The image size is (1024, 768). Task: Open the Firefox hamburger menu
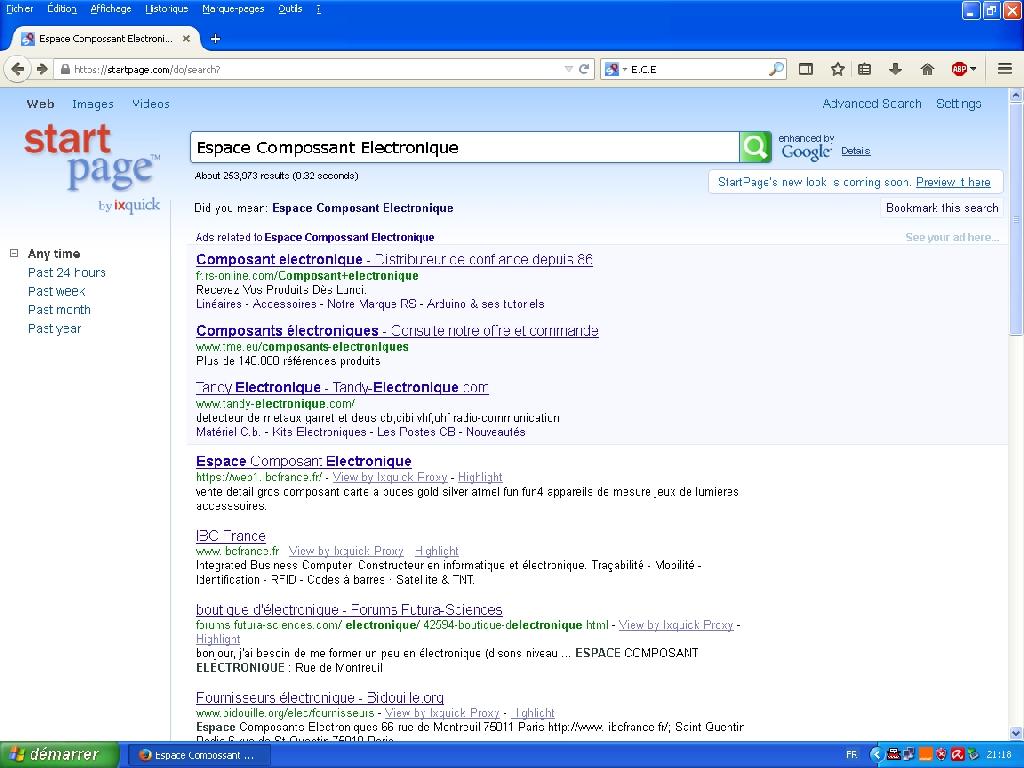pos(1005,69)
